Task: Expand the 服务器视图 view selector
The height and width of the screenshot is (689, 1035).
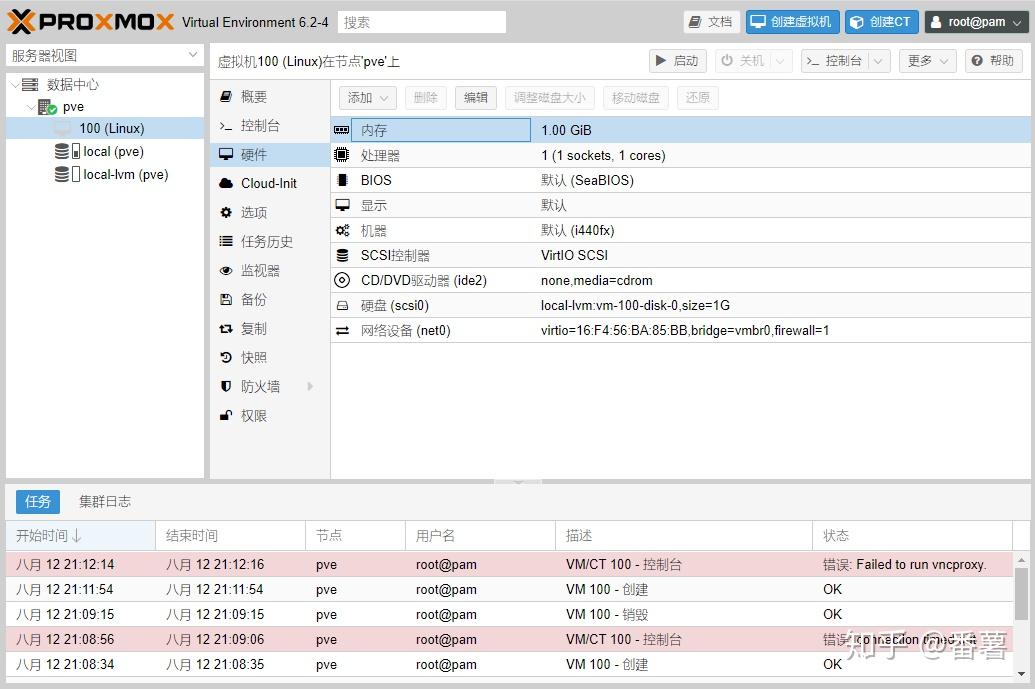Action: click(104, 55)
